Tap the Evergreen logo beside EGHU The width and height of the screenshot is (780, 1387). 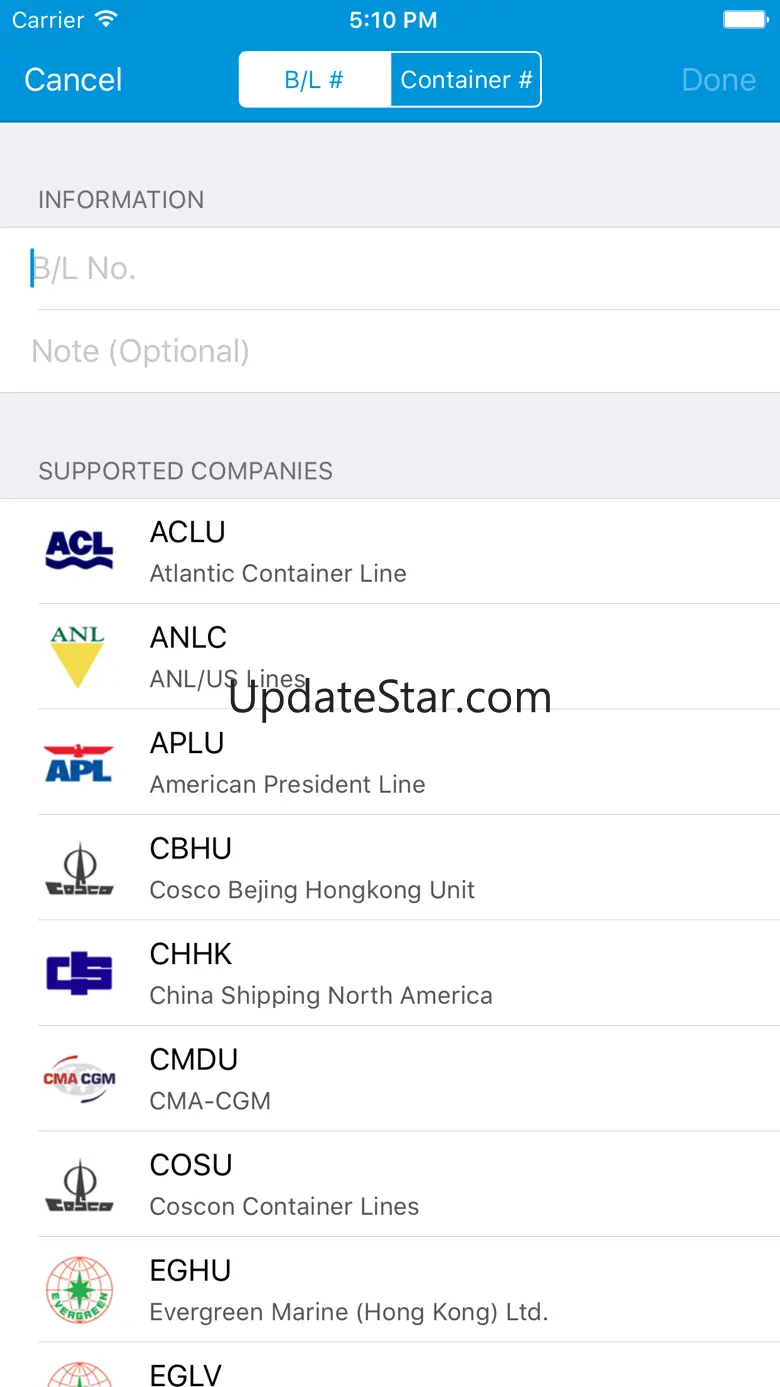coord(79,1290)
